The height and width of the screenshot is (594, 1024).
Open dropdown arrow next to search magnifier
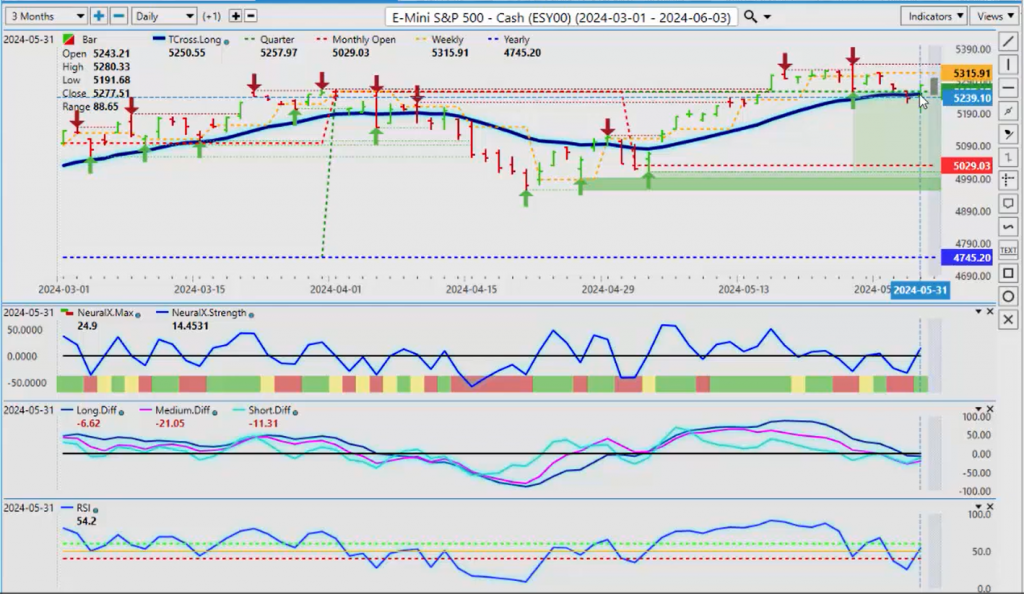767,17
